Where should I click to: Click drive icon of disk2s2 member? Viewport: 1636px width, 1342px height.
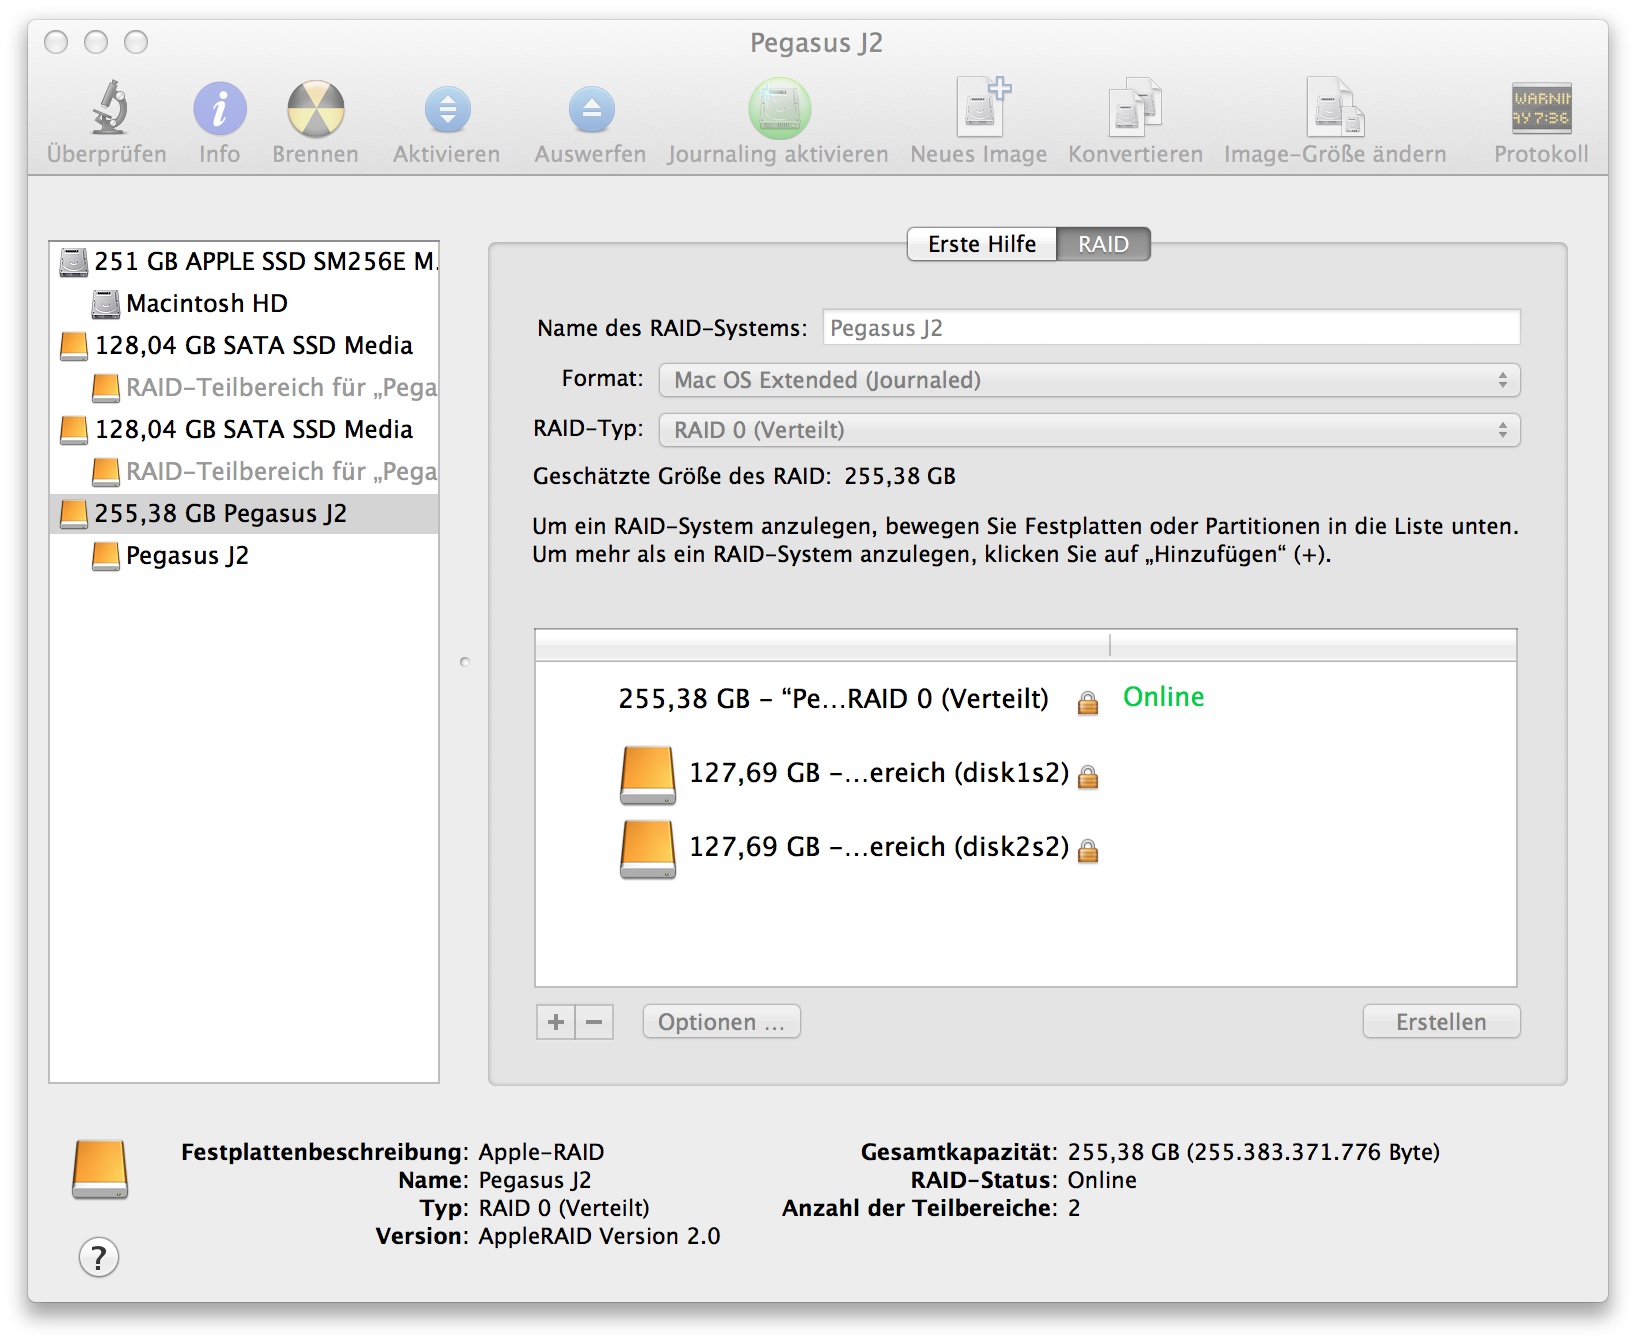(x=648, y=849)
